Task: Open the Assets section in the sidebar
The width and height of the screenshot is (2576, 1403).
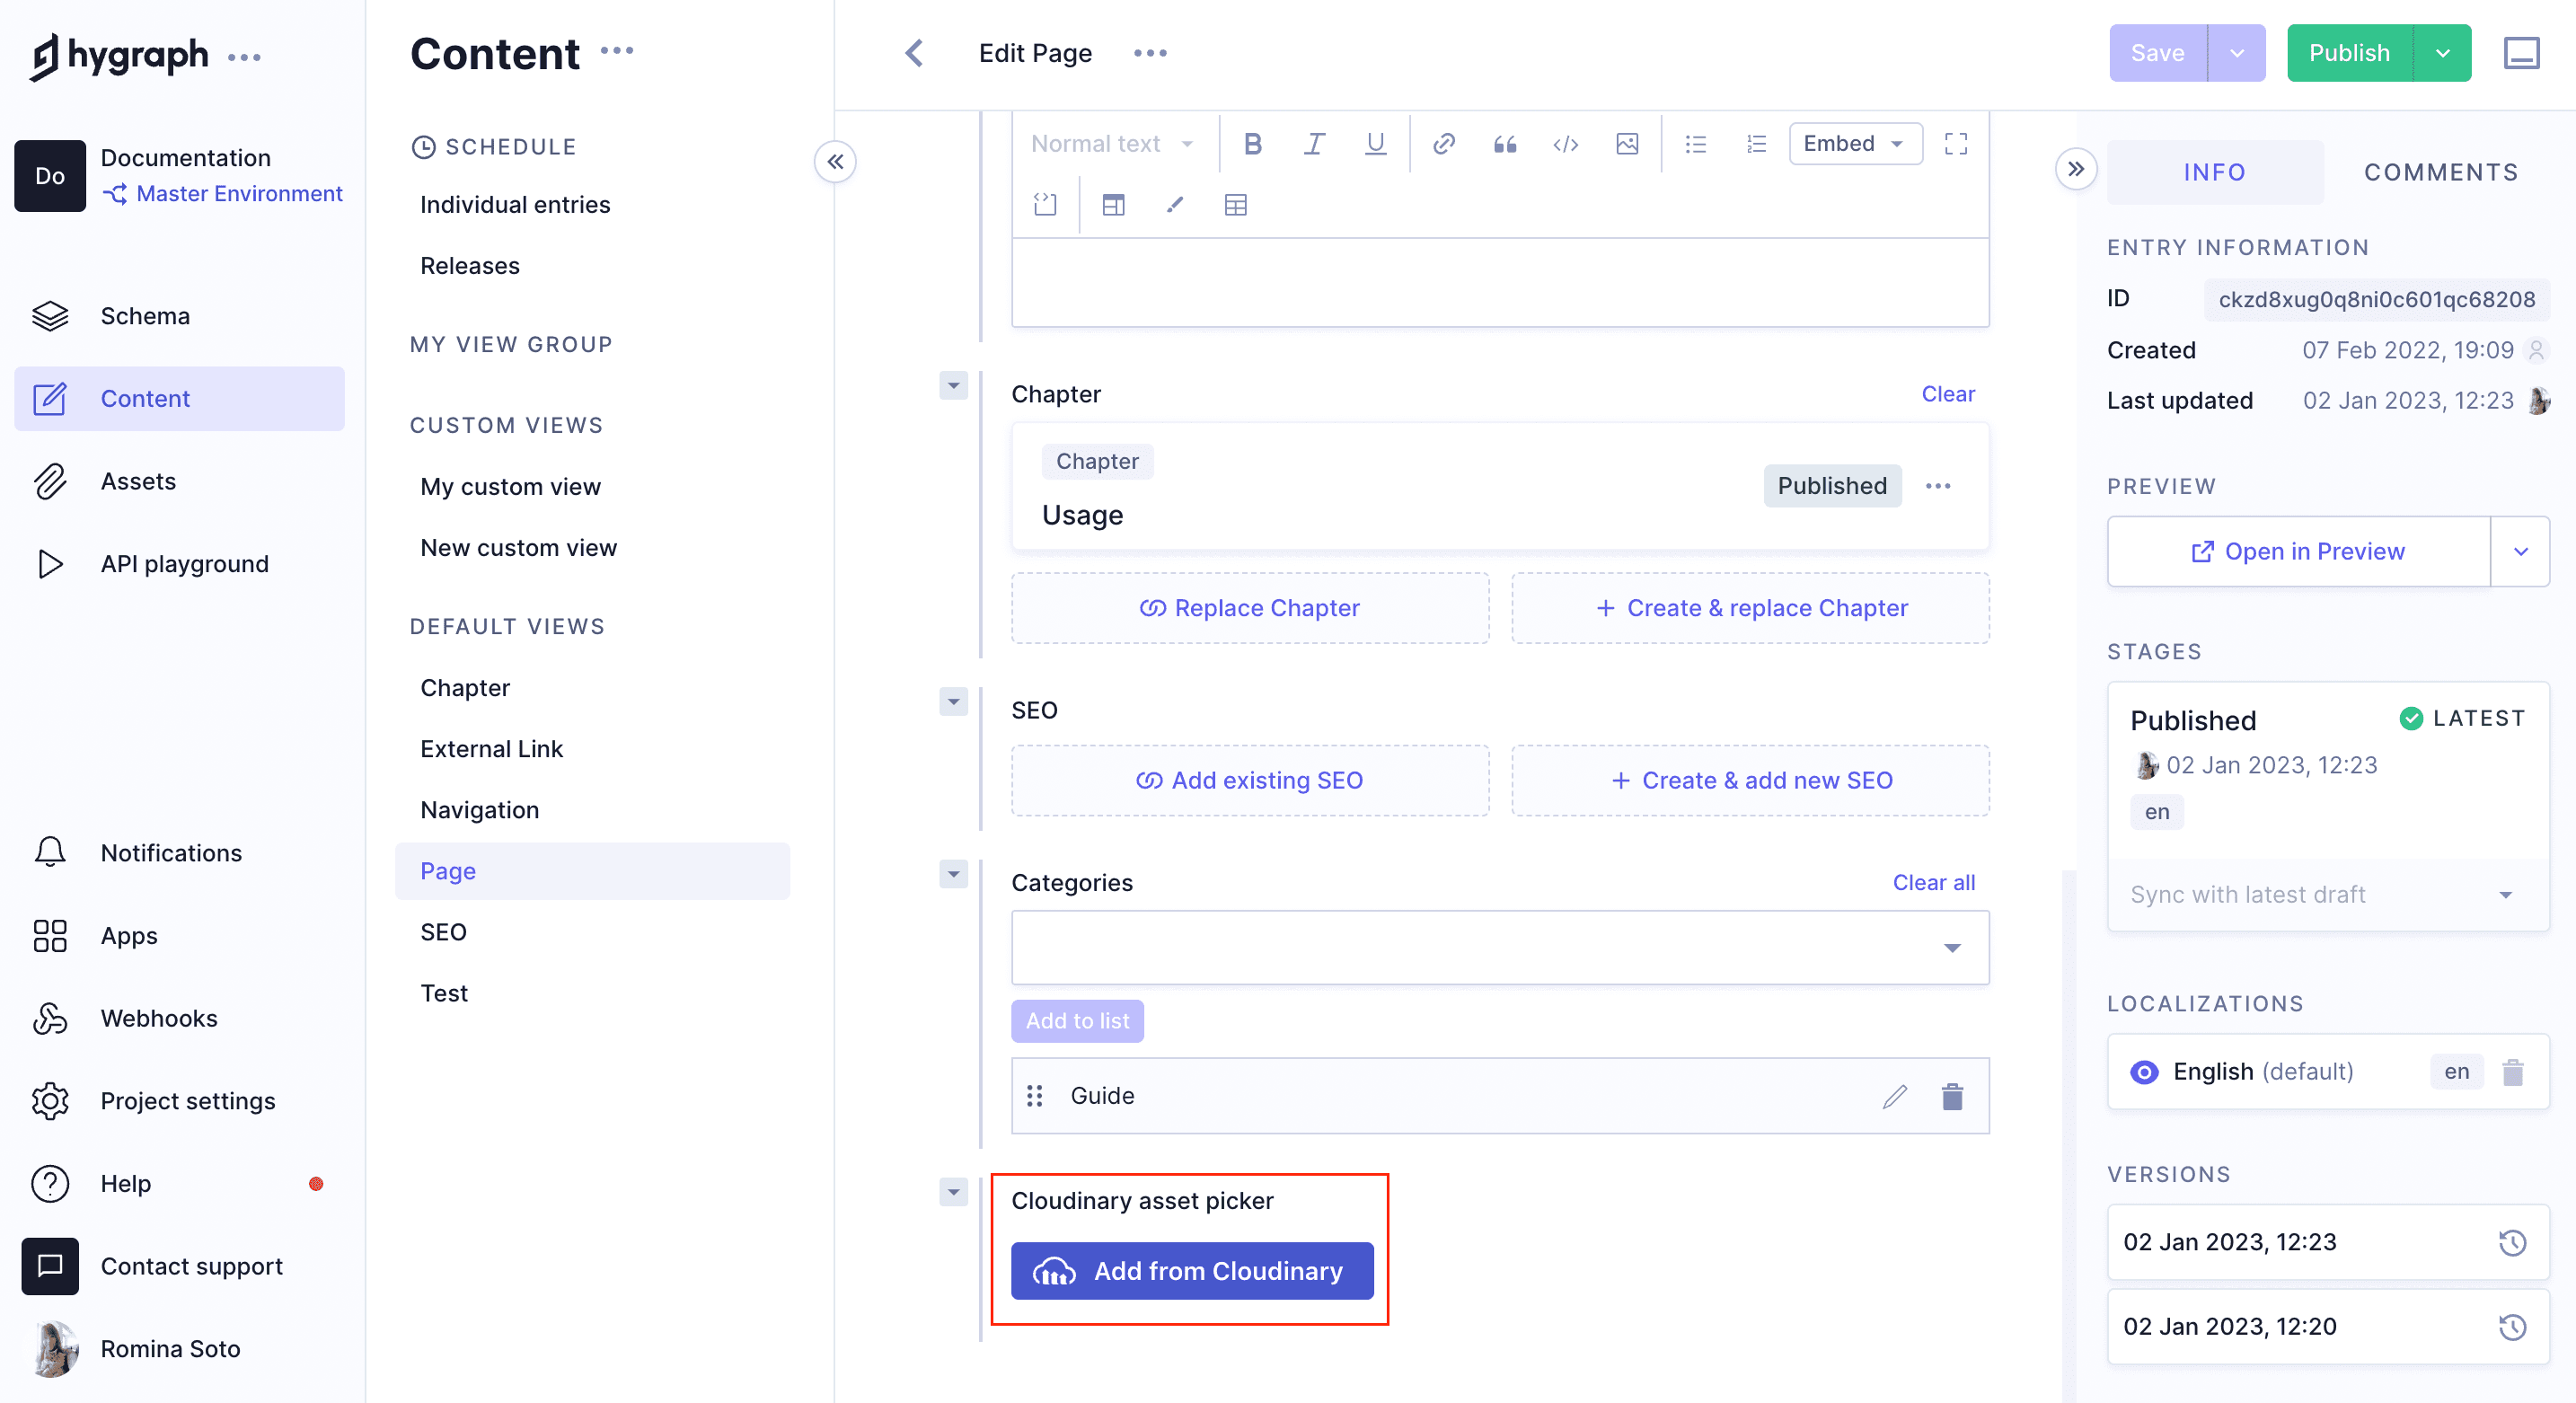Action: click(x=139, y=481)
